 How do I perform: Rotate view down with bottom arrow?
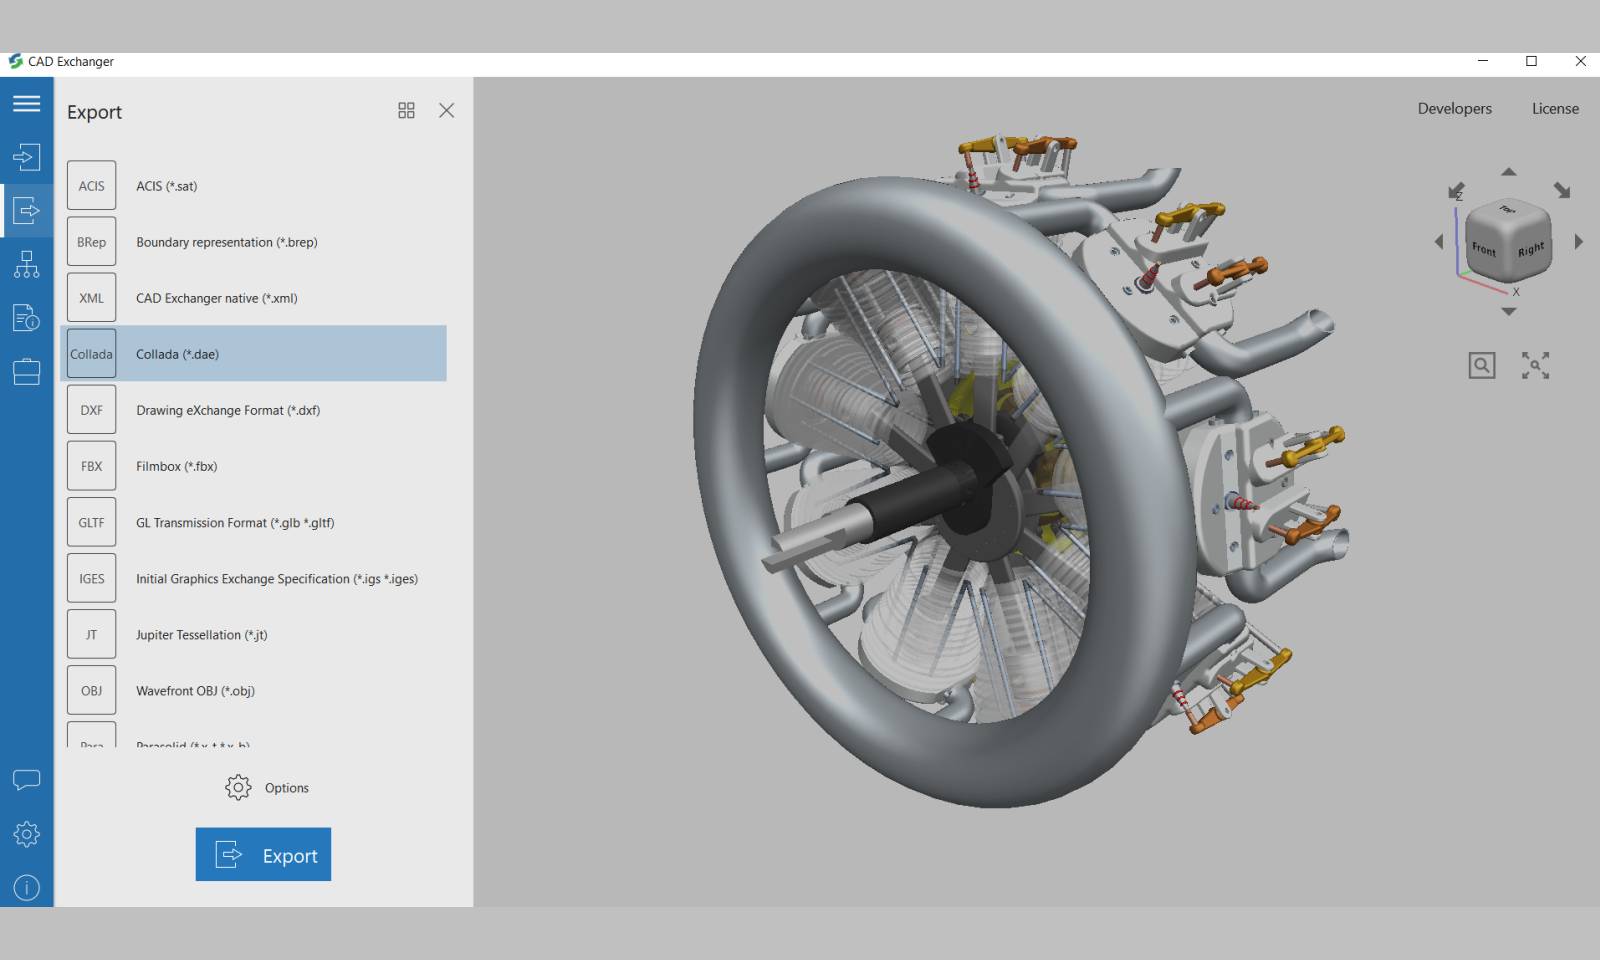click(1509, 312)
